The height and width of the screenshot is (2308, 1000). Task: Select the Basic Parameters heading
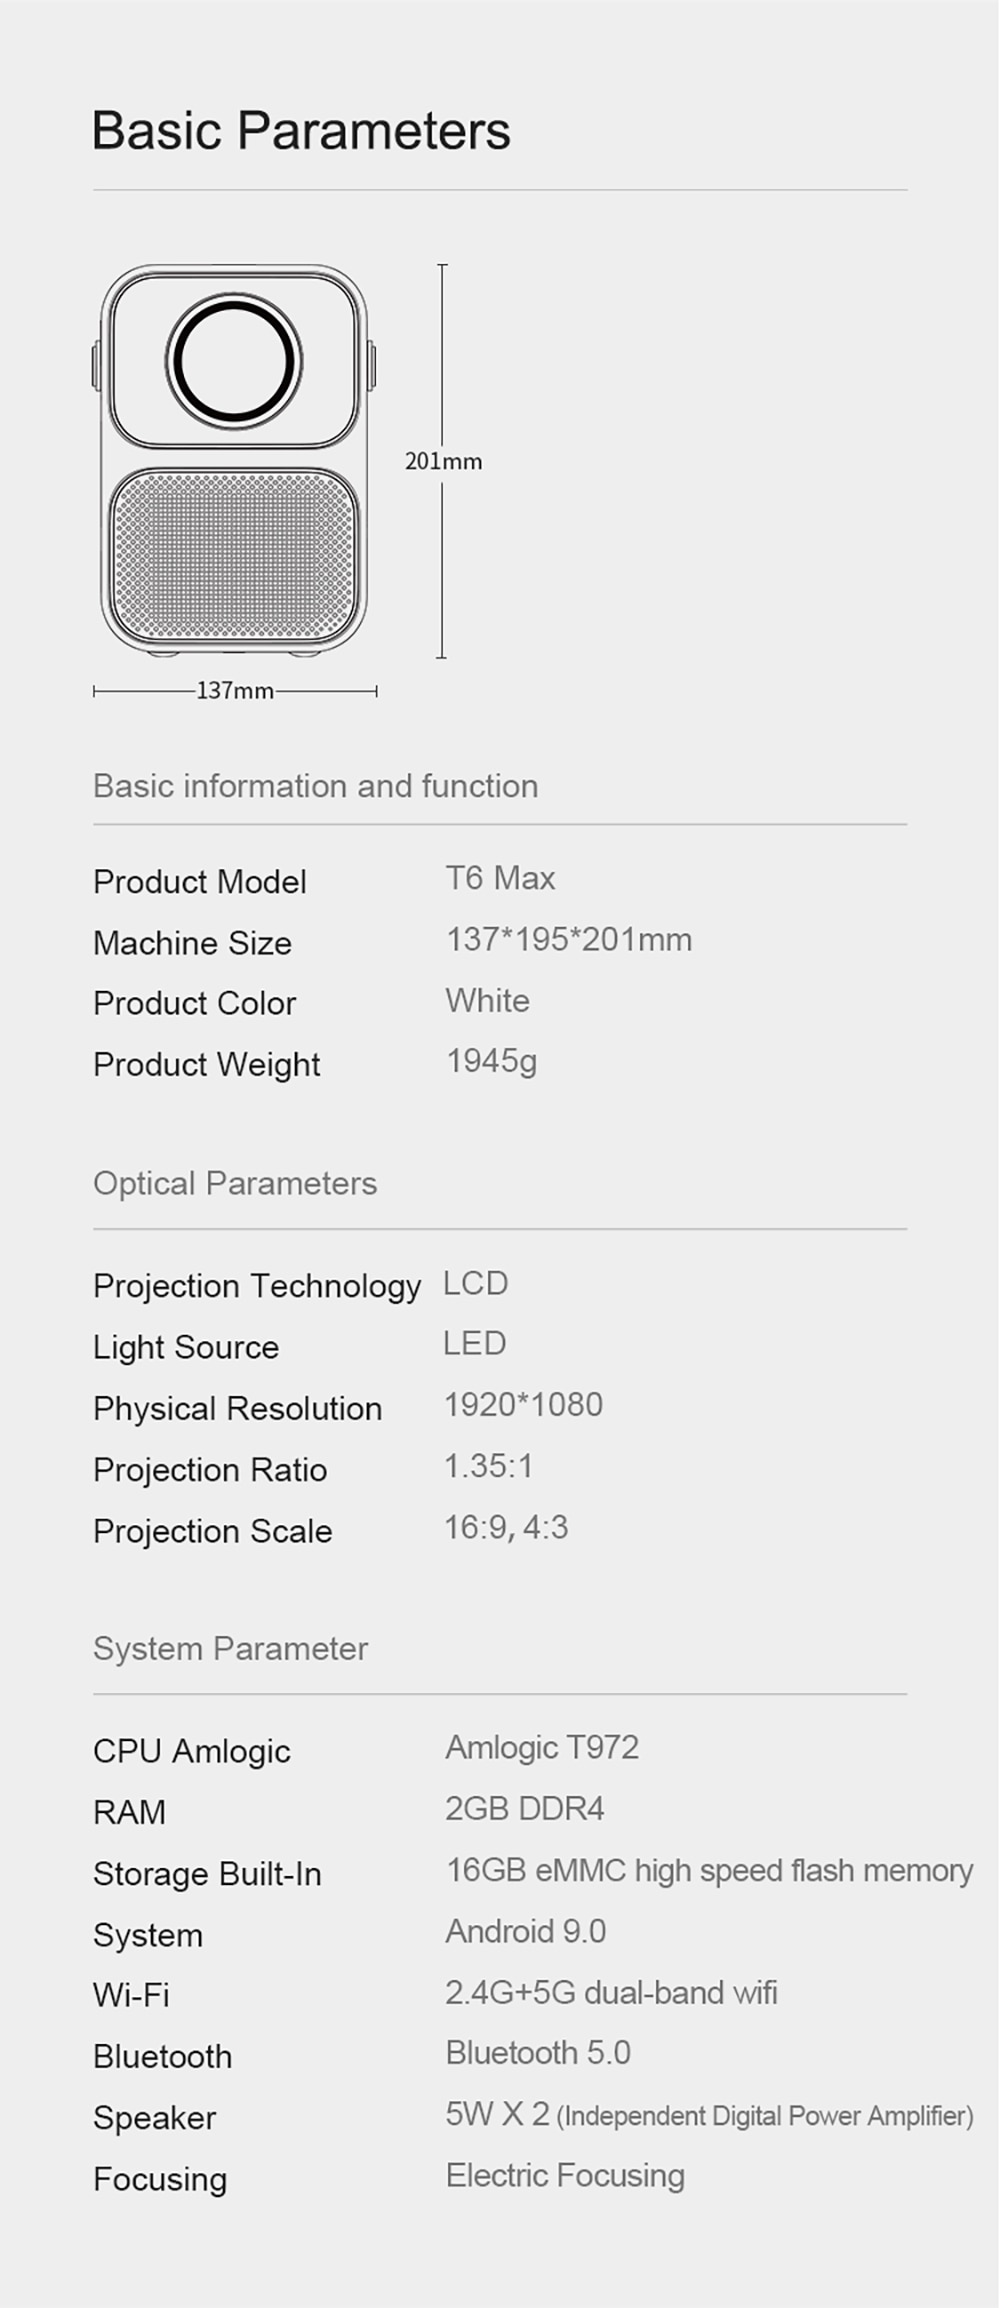(301, 131)
